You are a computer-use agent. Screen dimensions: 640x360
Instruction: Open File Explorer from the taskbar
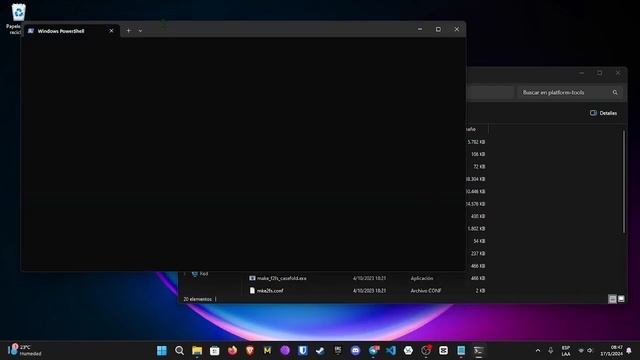197,351
